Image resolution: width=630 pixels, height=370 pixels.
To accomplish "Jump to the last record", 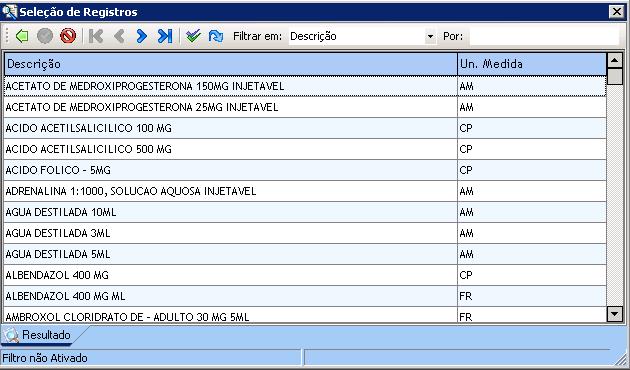I will pyautogui.click(x=165, y=36).
